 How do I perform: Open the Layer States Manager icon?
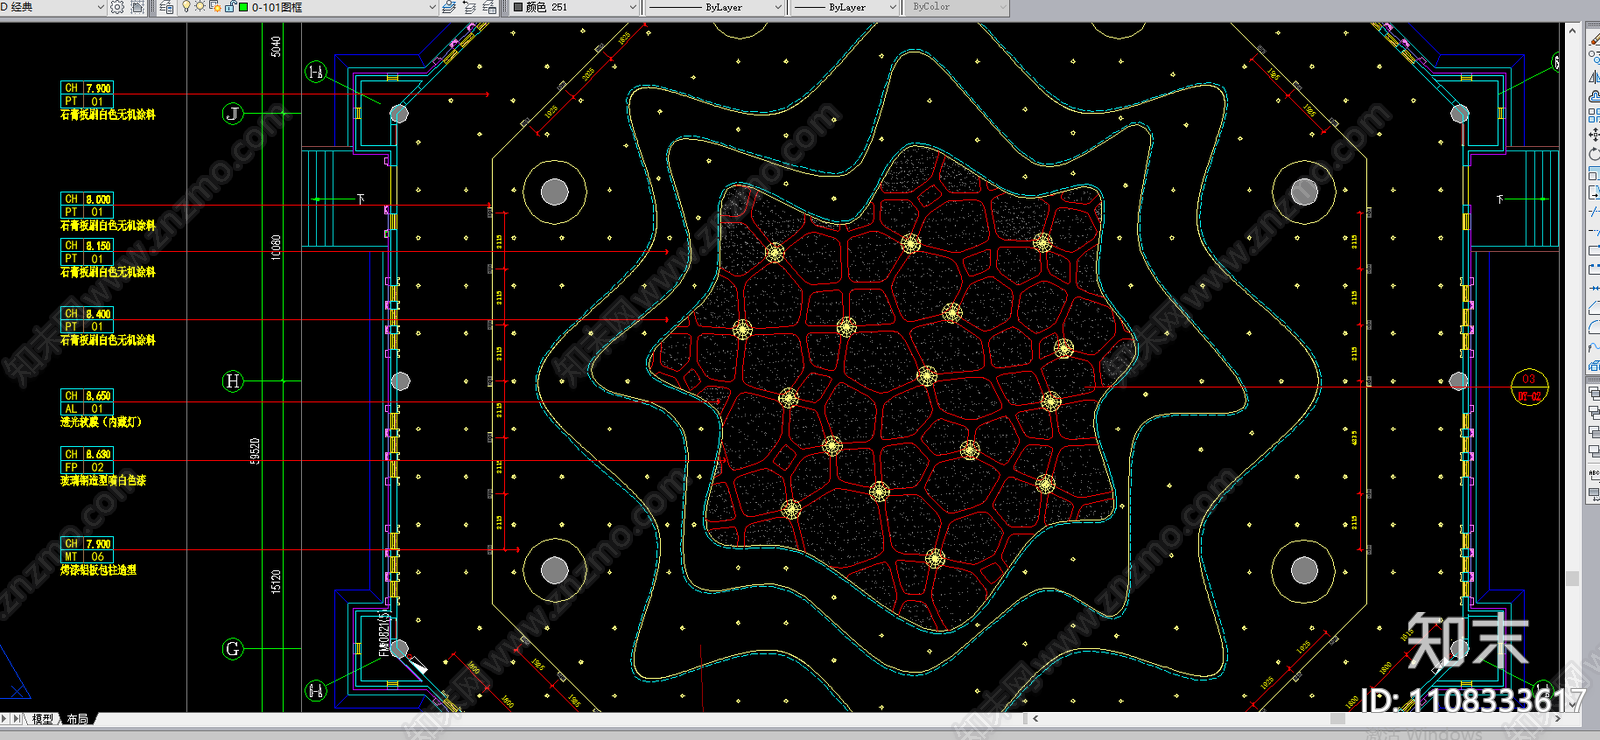coord(489,7)
